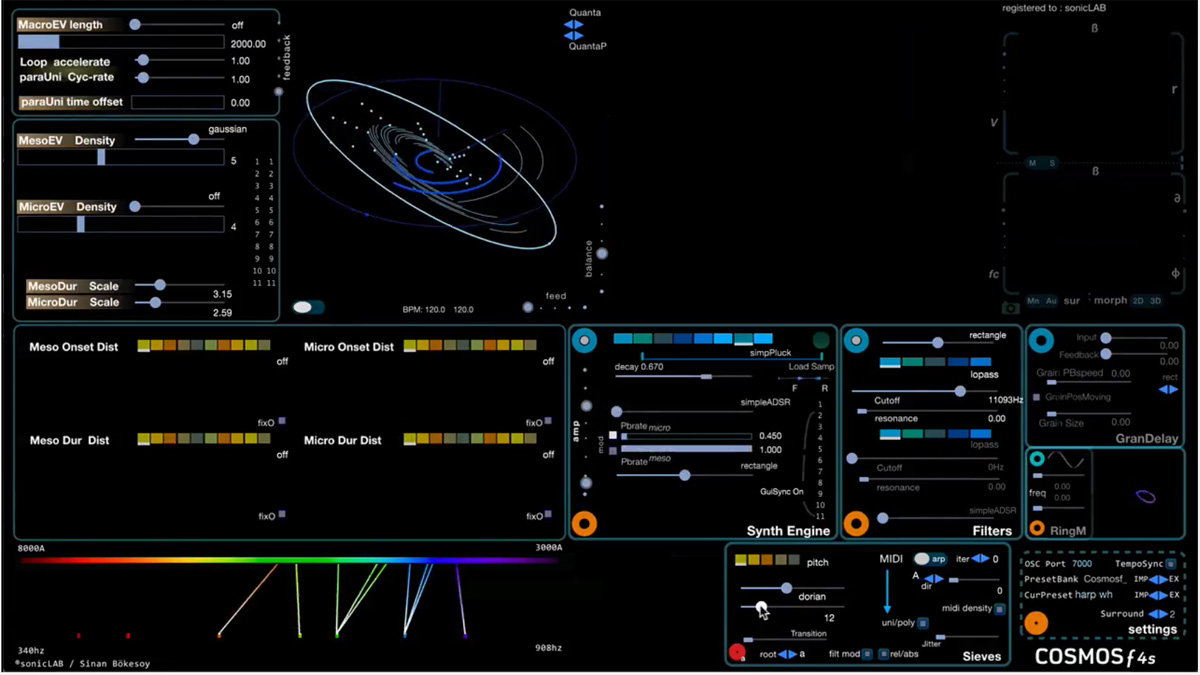This screenshot has width=1200, height=675.
Task: Click the orange RingM ring icon
Action: click(x=1038, y=528)
